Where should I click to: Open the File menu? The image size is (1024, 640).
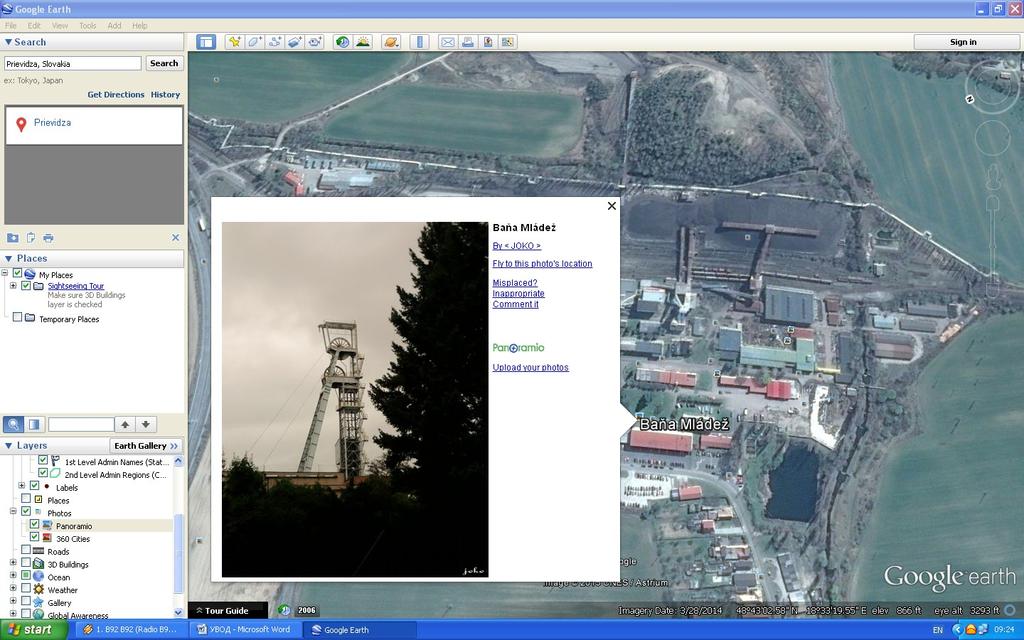tap(10, 25)
